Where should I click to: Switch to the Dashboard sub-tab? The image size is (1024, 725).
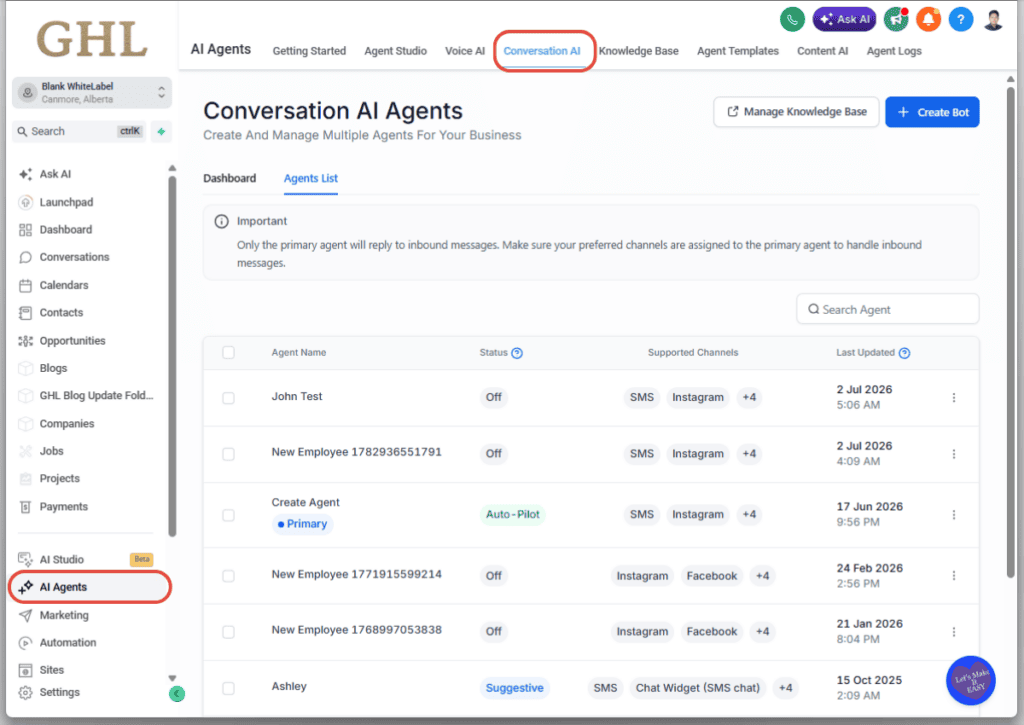[x=229, y=178]
